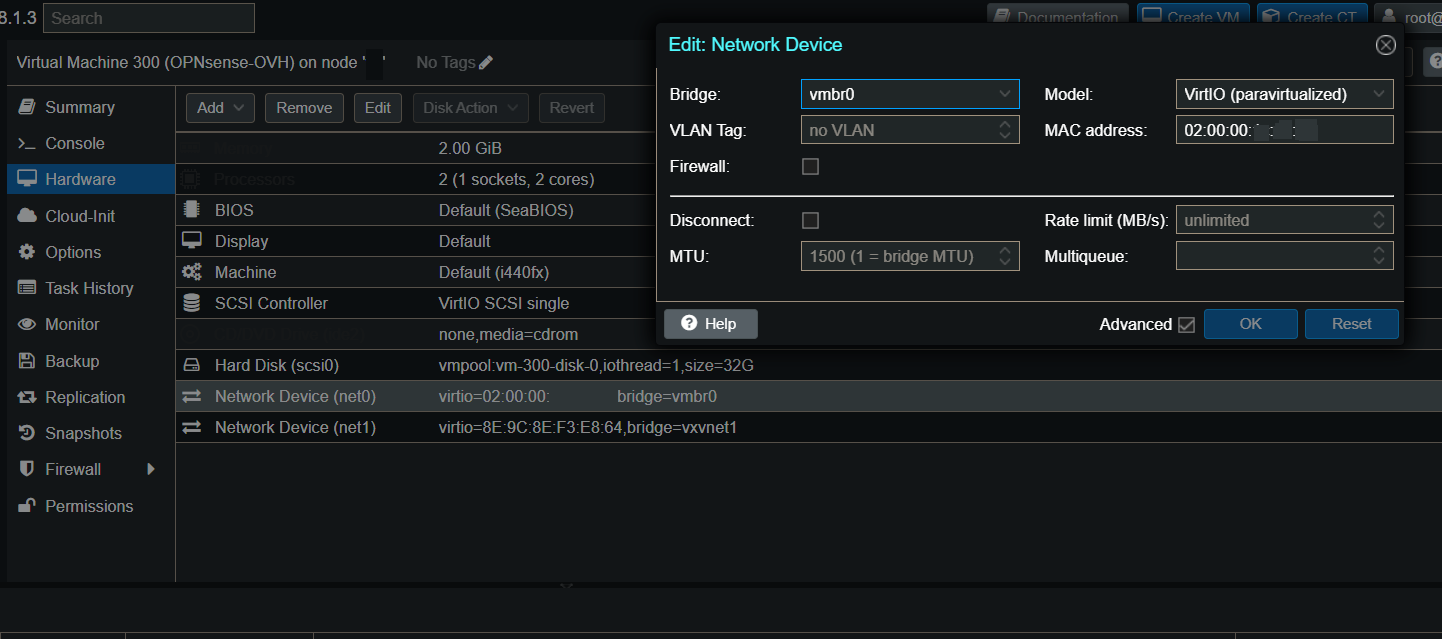This screenshot has width=1442, height=639.
Task: Go to the Console section
Action: tap(74, 143)
